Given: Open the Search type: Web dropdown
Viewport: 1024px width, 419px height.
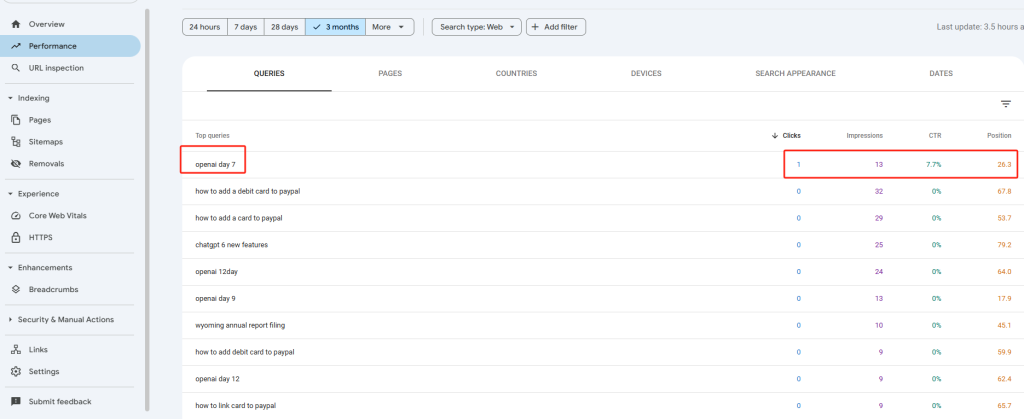Looking at the screenshot, I should pos(476,27).
